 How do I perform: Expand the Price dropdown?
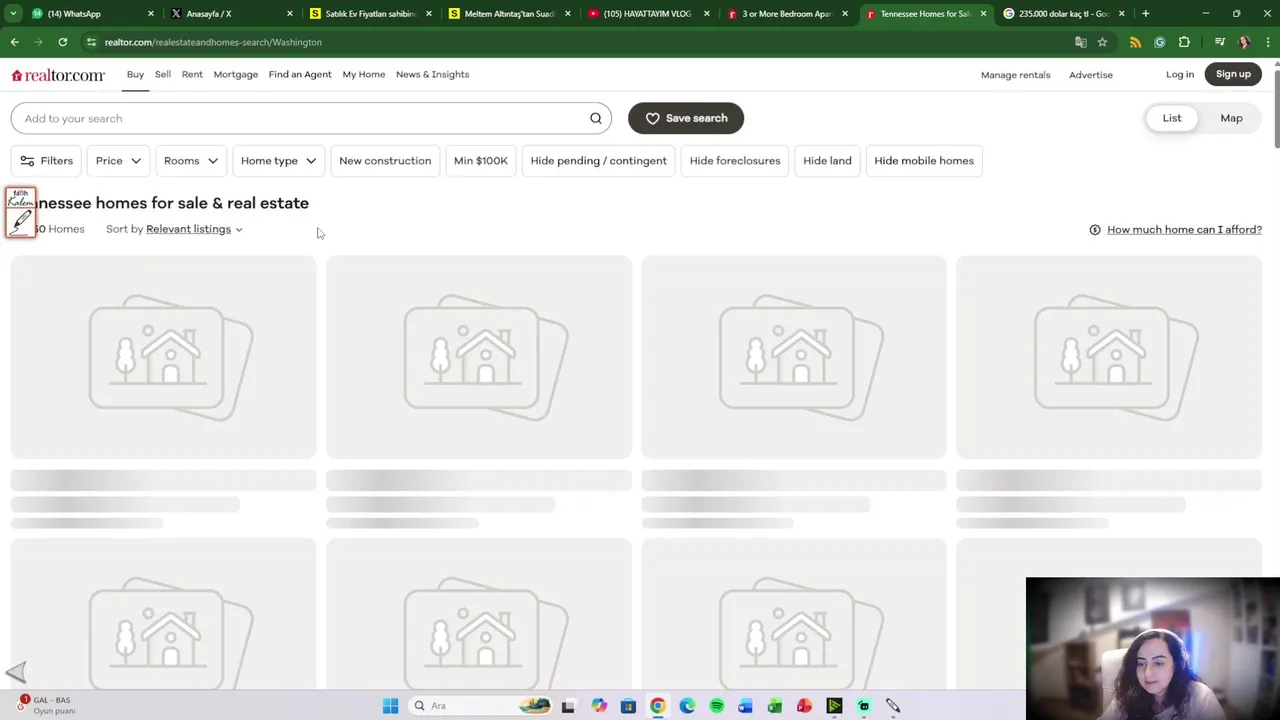(118, 161)
